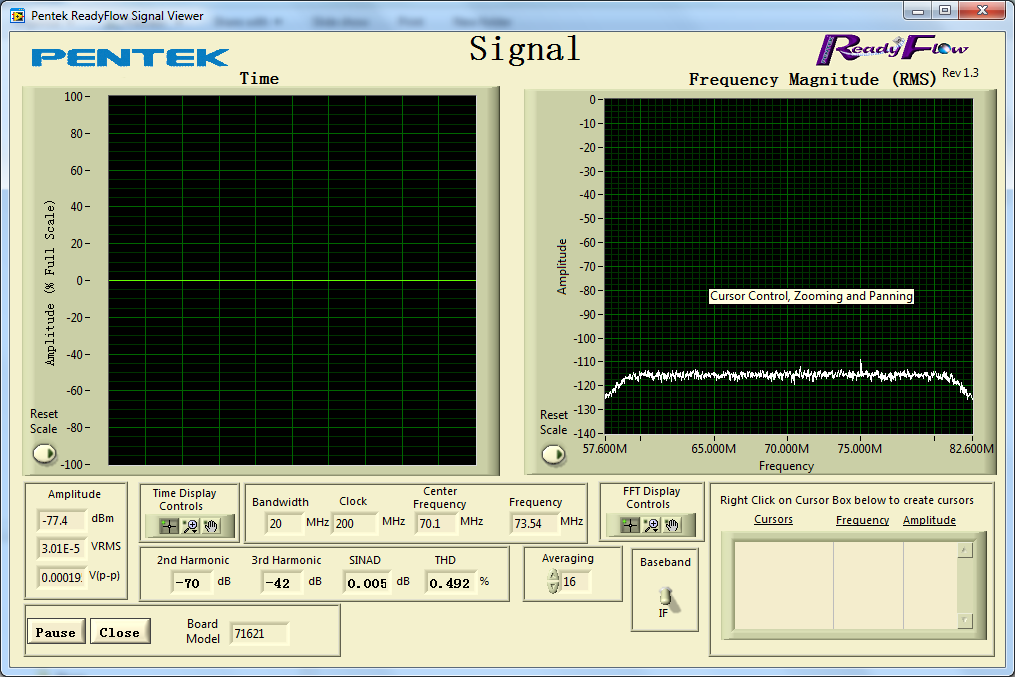Select the FFT Display pan hand tool
Image resolution: width=1015 pixels, height=677 pixels.
coord(672,526)
